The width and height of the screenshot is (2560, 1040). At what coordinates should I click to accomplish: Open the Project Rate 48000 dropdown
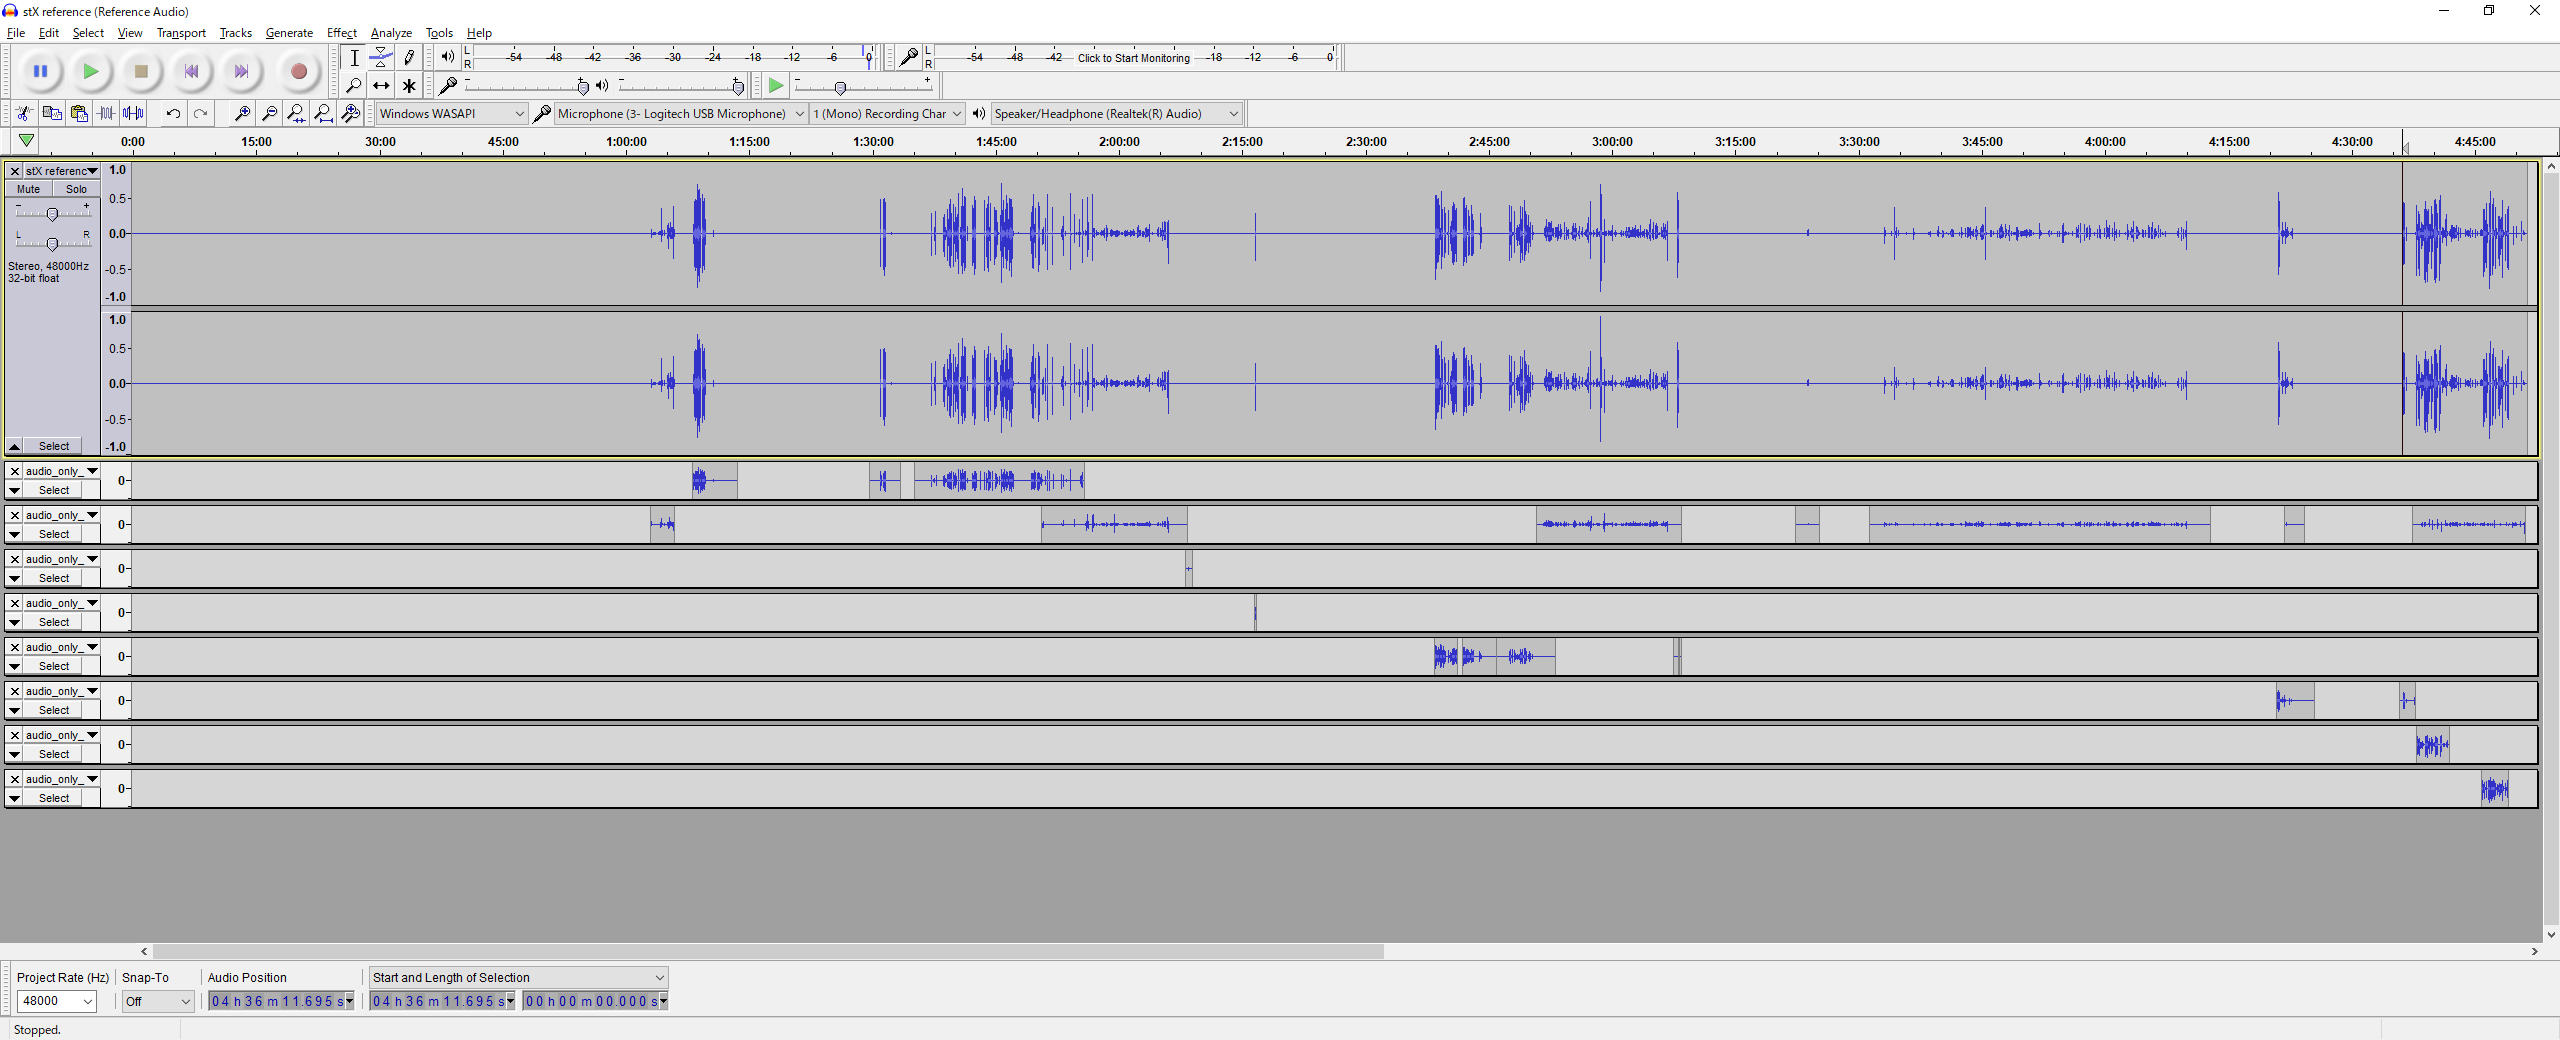coord(57,1001)
